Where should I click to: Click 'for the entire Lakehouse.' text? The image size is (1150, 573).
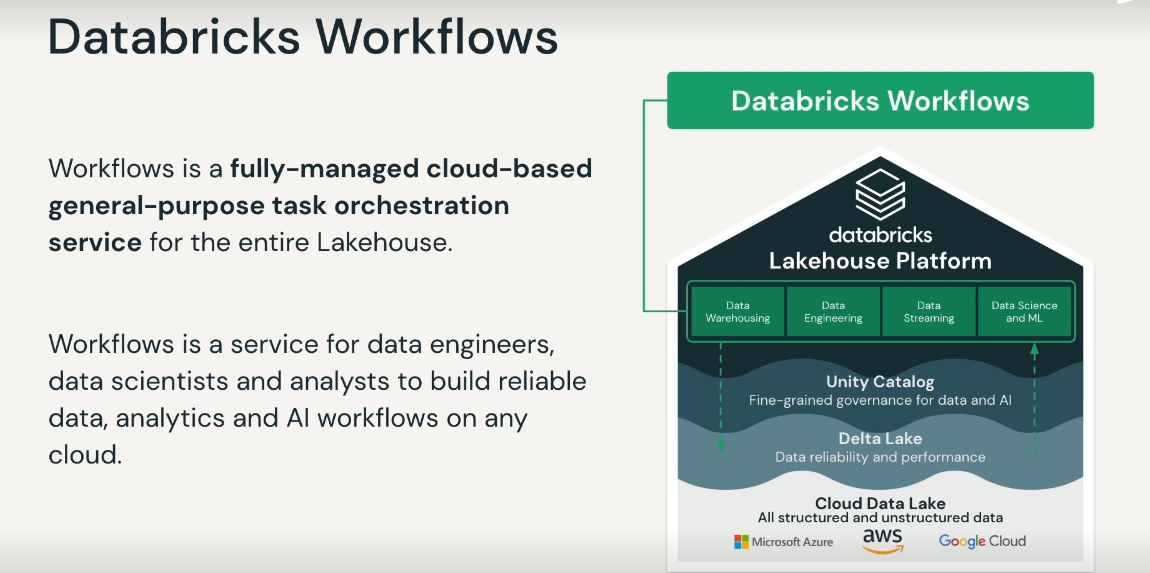[301, 243]
